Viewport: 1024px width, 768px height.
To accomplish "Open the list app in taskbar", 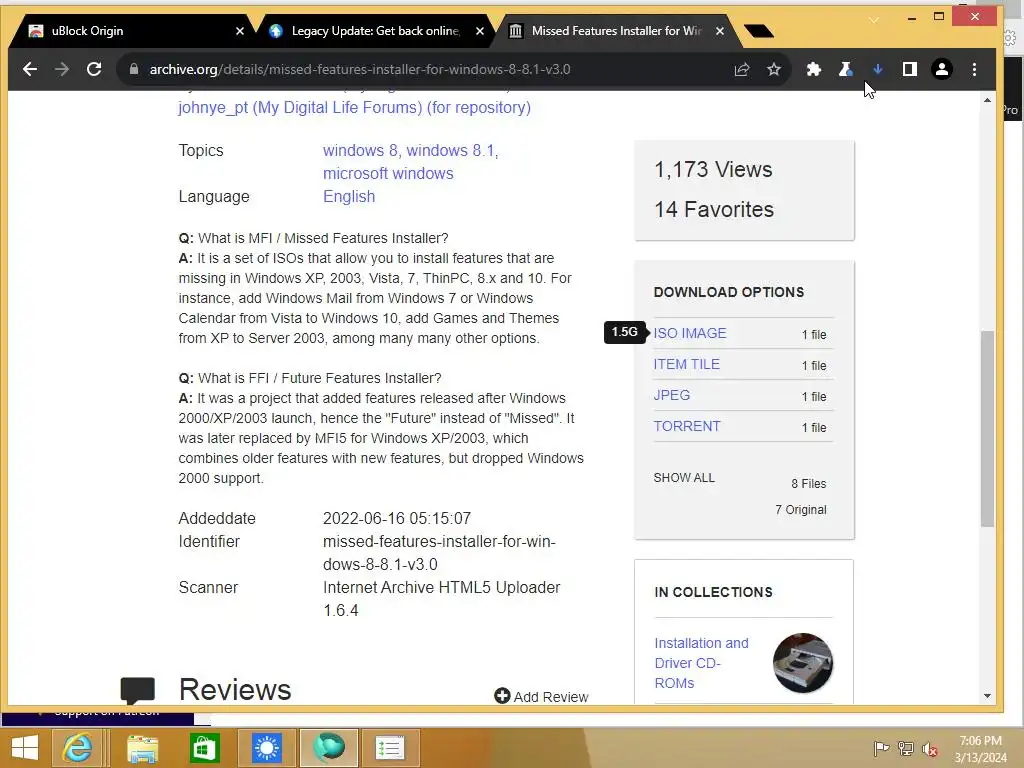I will 390,748.
